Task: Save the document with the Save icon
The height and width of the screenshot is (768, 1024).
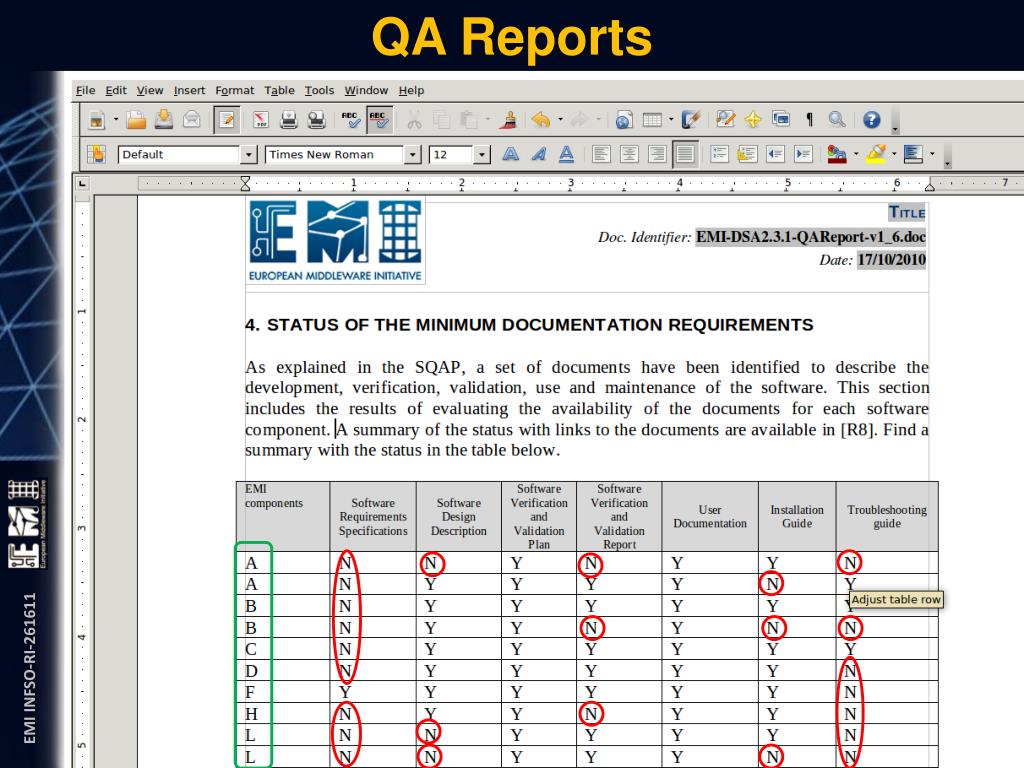Action: [x=164, y=120]
